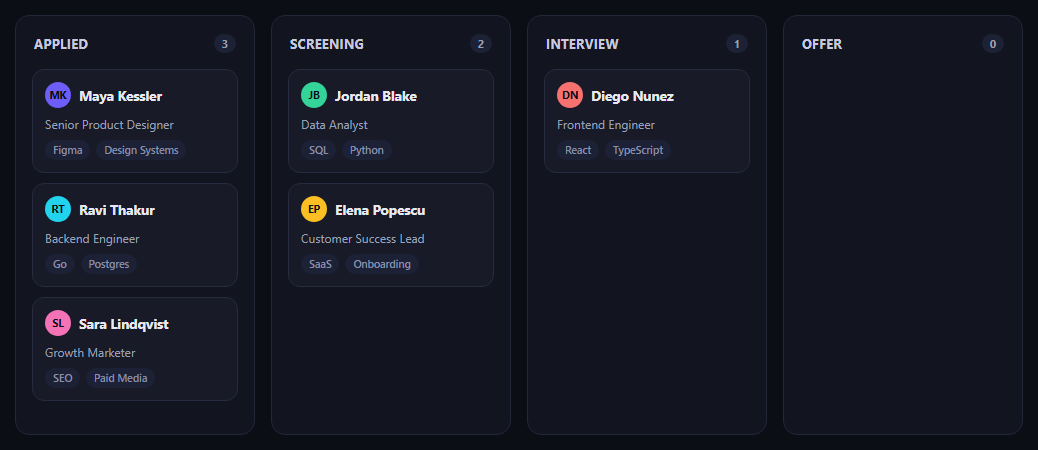
Task: Click the Applied count badge showing 3
Action: pyautogui.click(x=224, y=44)
